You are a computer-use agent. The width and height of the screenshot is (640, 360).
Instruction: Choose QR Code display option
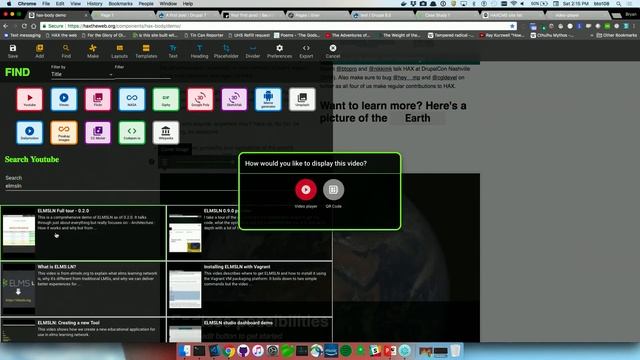[x=333, y=189]
